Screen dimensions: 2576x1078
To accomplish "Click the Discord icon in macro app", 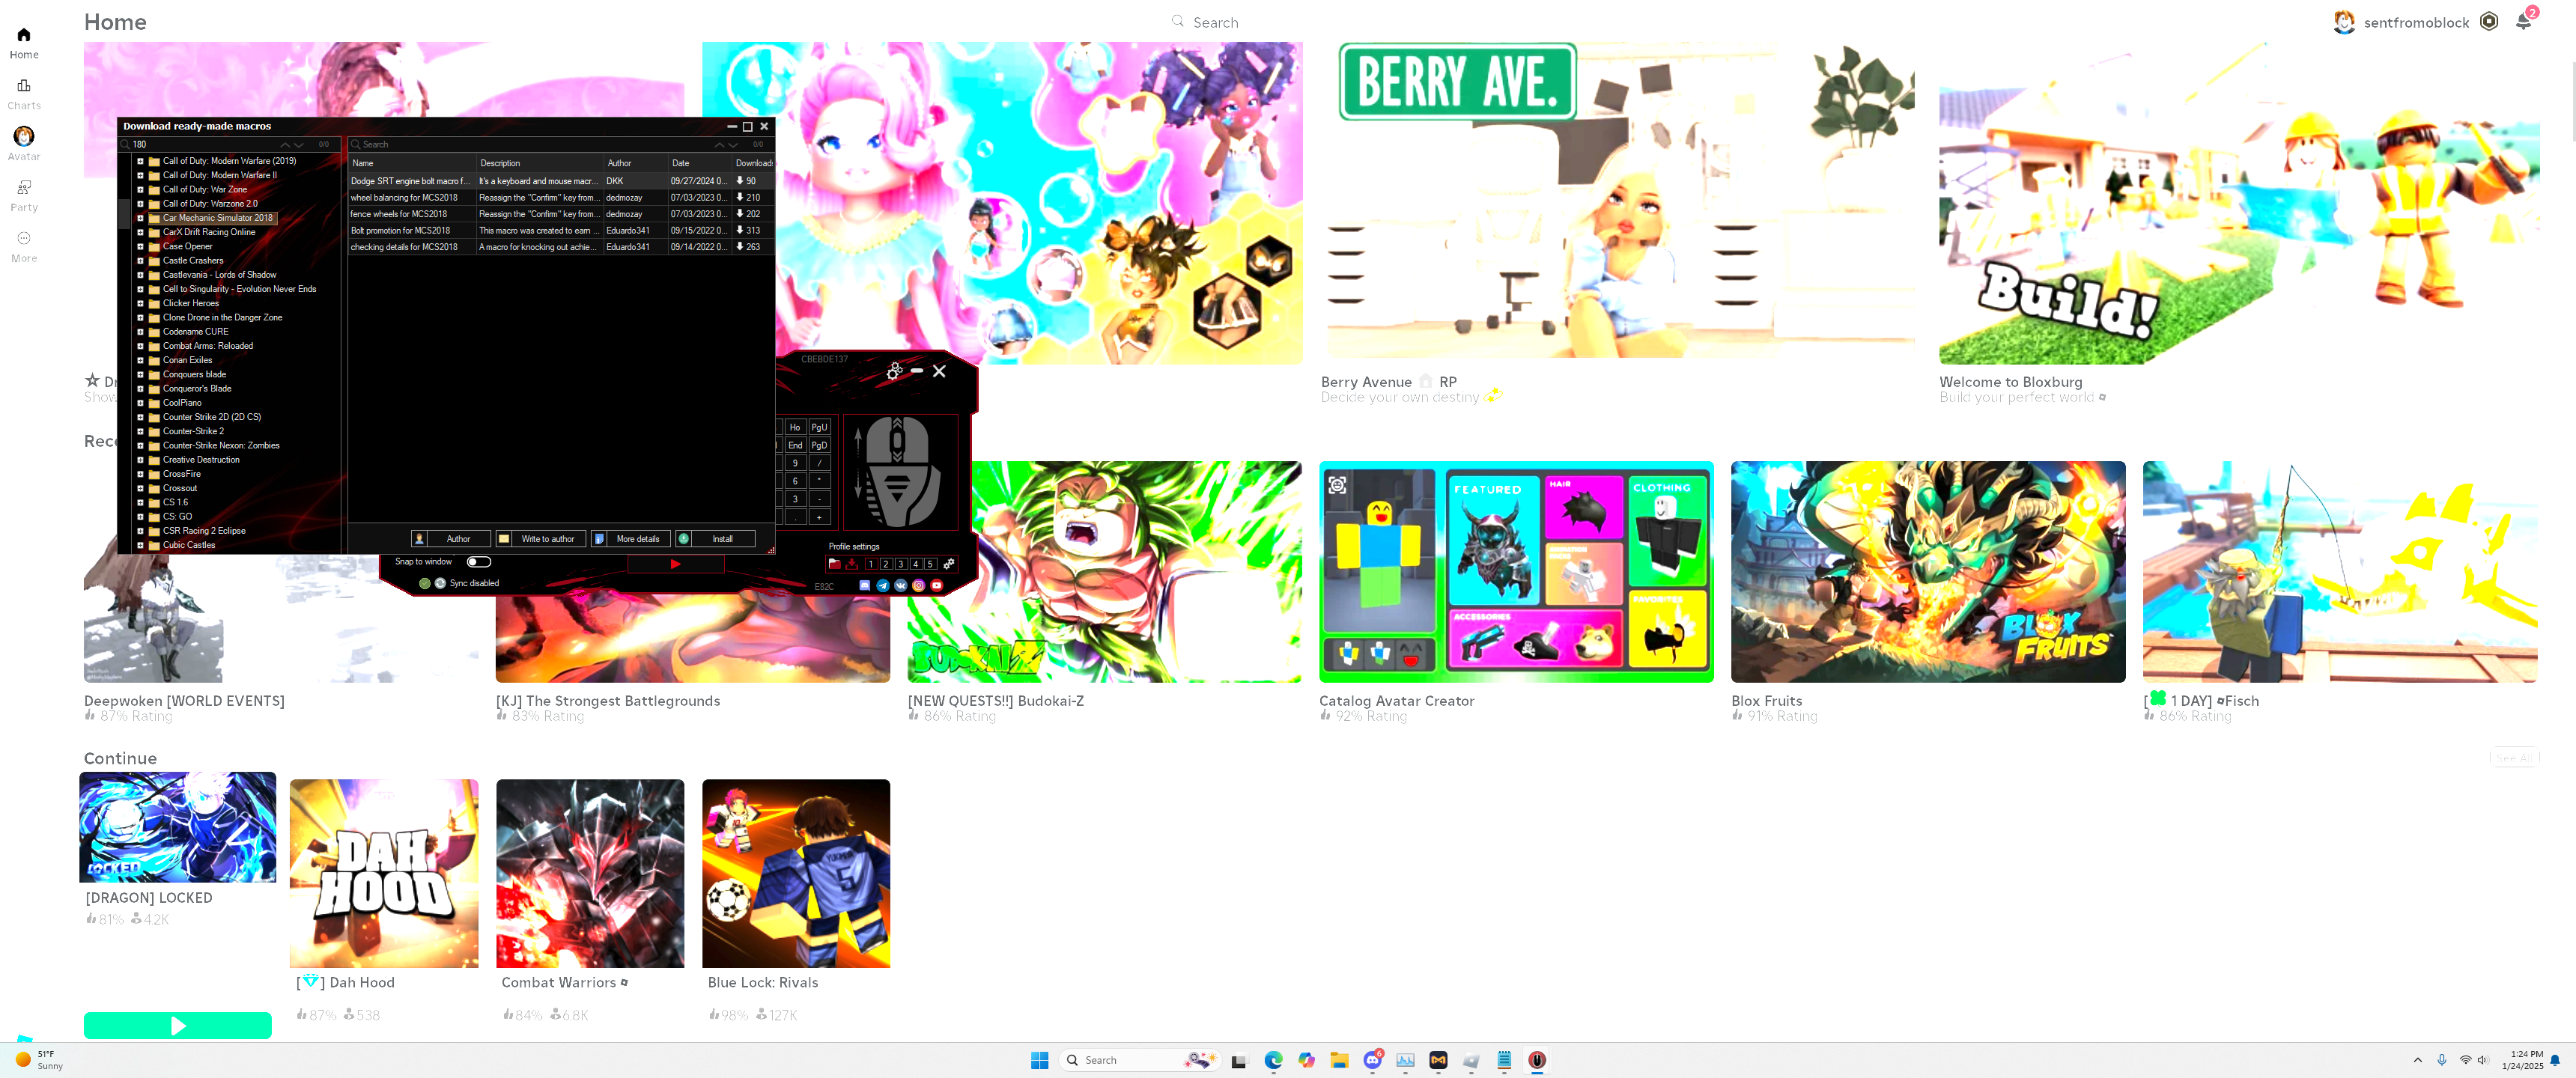I will click(865, 586).
